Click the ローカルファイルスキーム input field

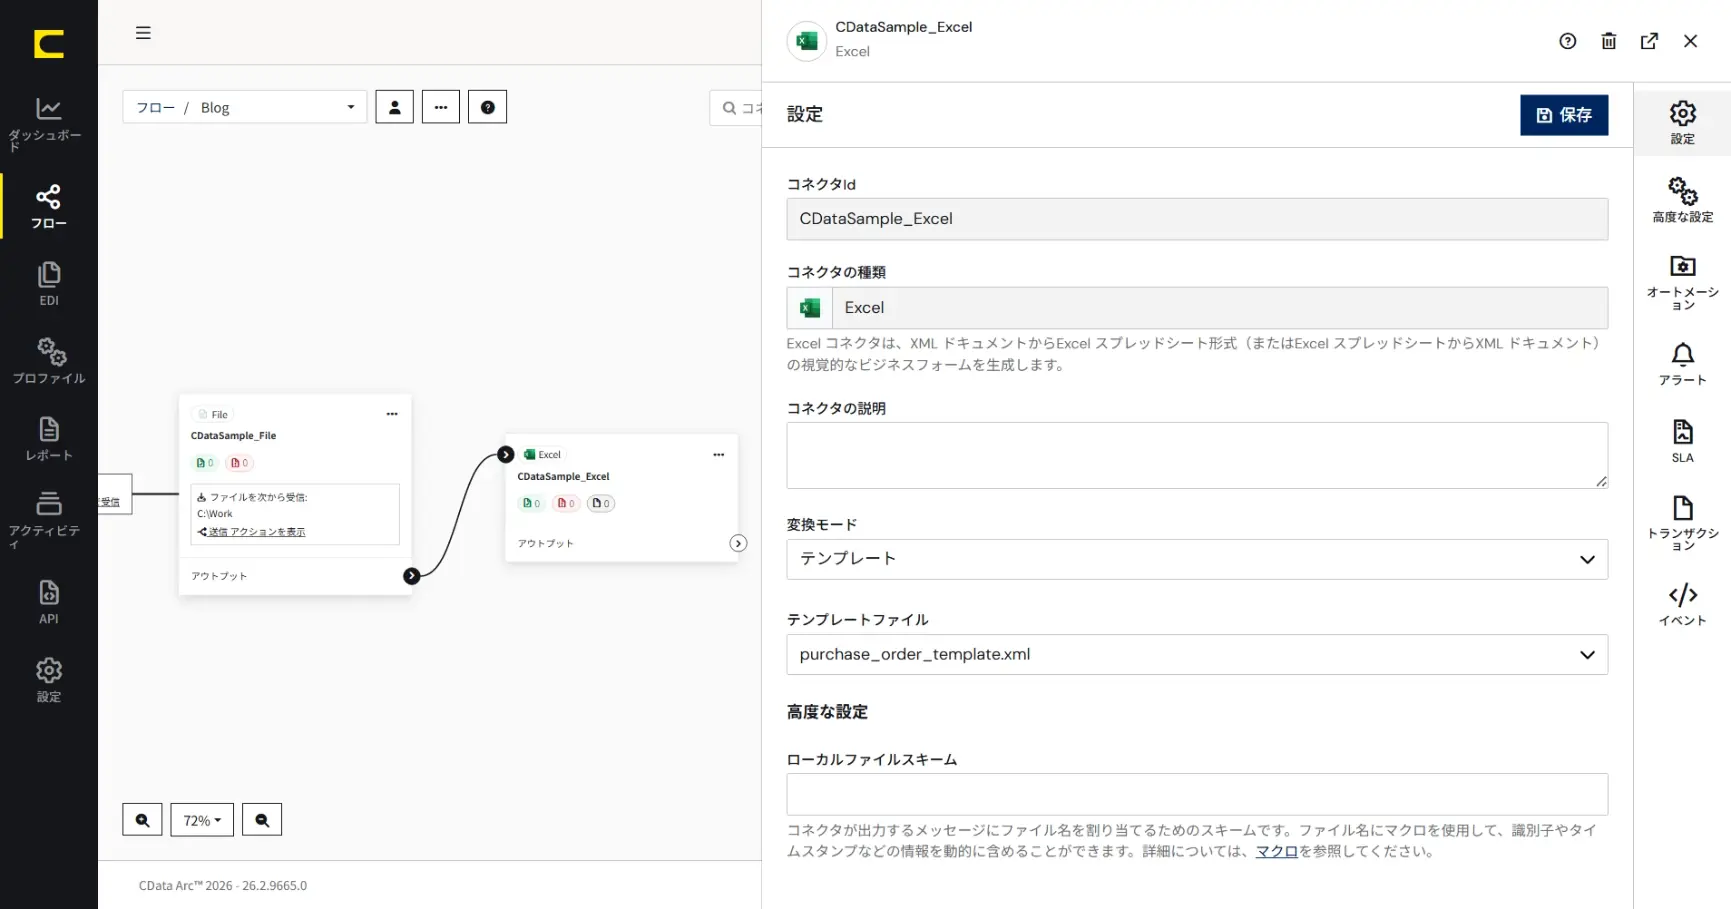click(1197, 794)
